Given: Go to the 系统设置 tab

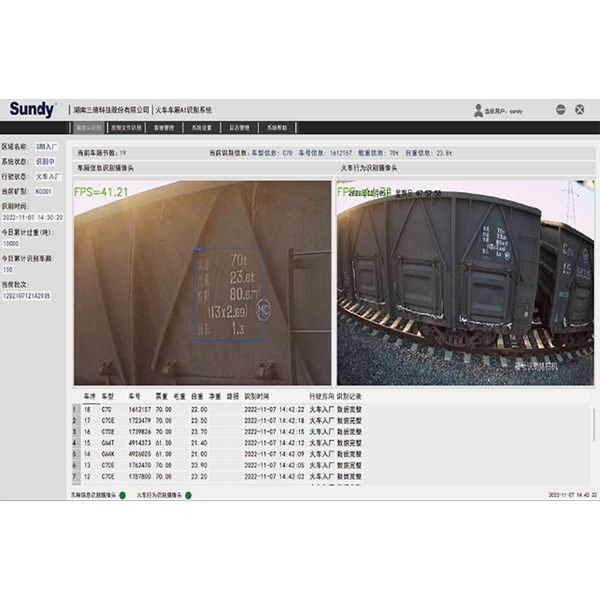Looking at the screenshot, I should point(203,128).
